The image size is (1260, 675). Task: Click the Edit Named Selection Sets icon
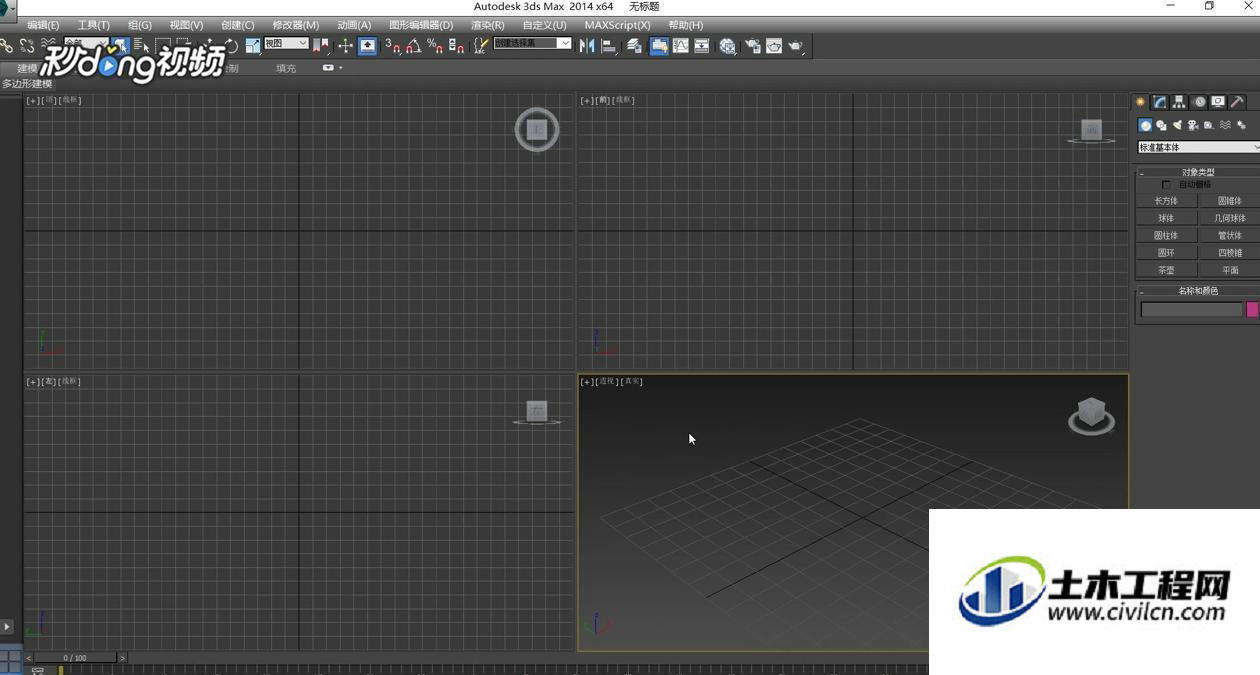tap(481, 45)
